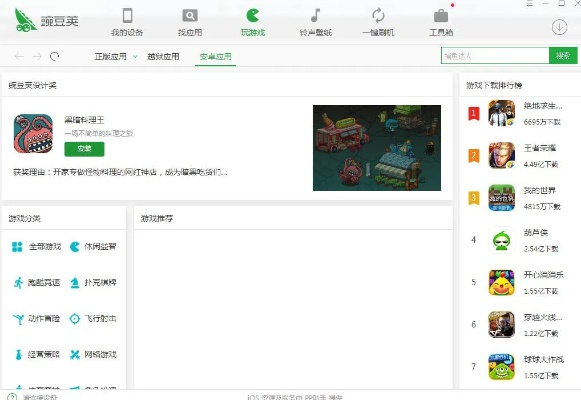Click 4.49亿下载 count text

click(x=541, y=164)
